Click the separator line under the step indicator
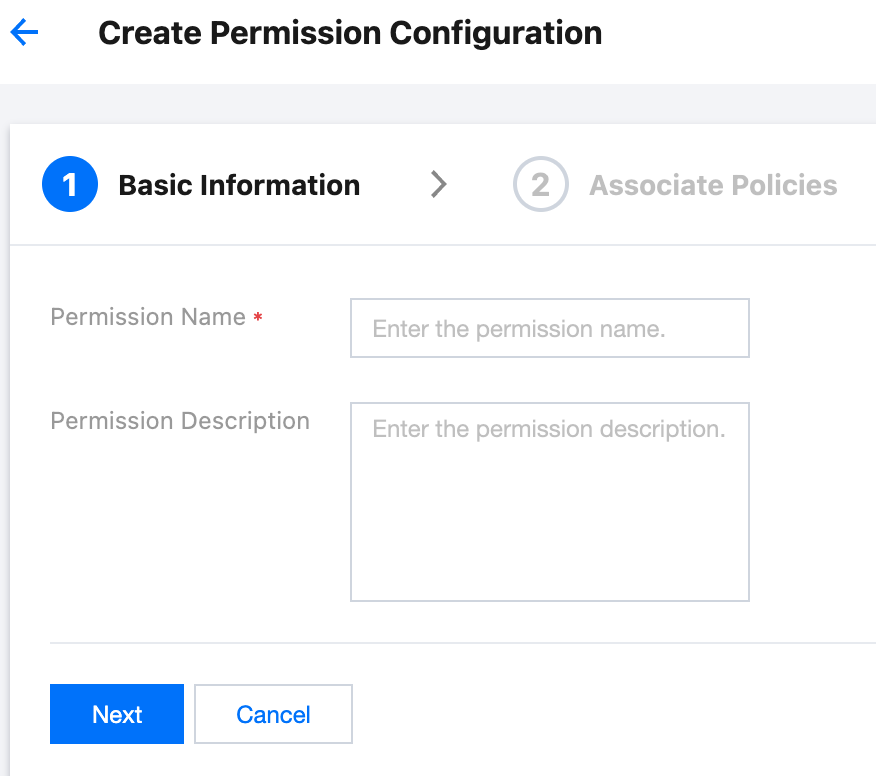876x776 pixels. coord(440,245)
